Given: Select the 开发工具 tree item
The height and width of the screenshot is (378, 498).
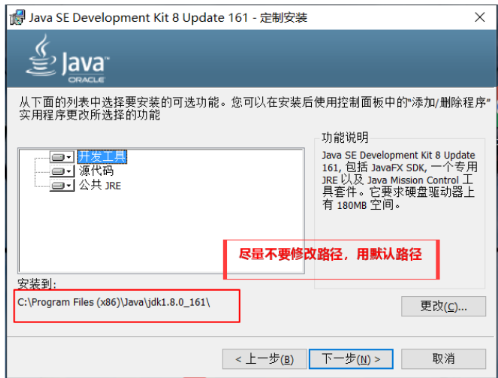Looking at the screenshot, I should (102, 157).
